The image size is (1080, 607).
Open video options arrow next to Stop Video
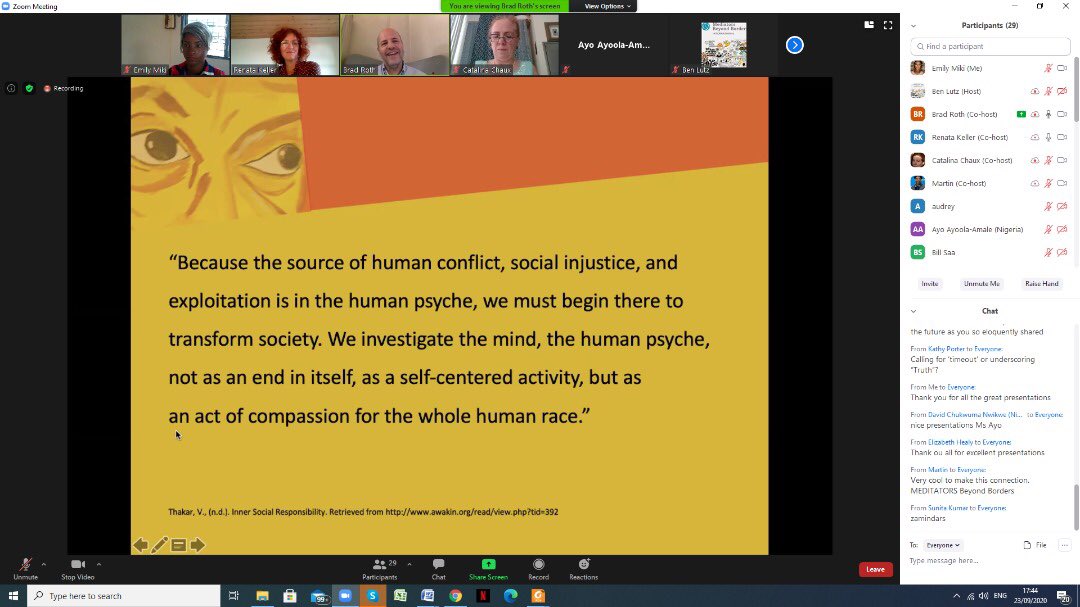coord(98,564)
